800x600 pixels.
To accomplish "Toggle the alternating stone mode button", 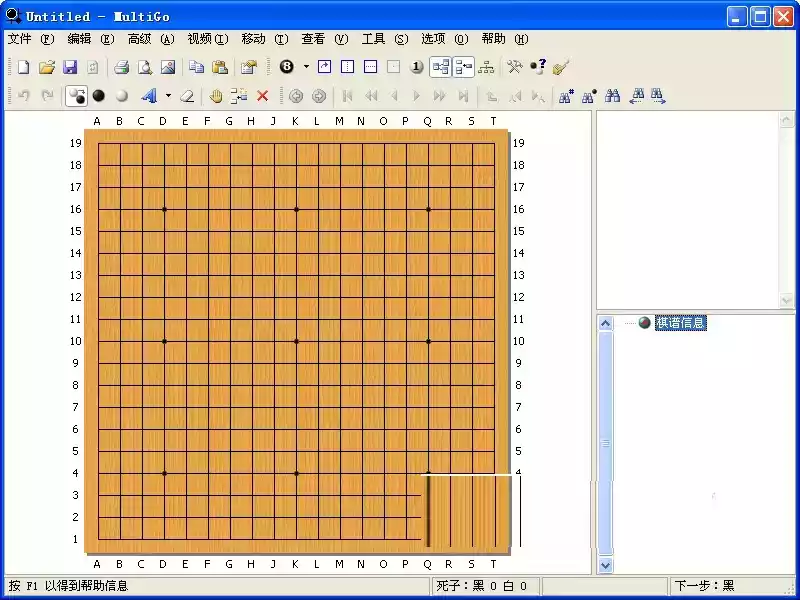I will pos(76,96).
